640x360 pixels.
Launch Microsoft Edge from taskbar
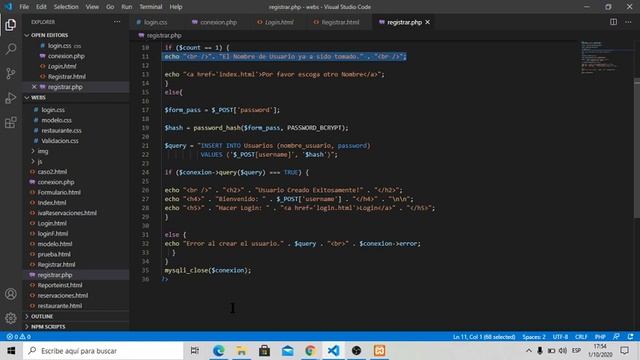218,351
